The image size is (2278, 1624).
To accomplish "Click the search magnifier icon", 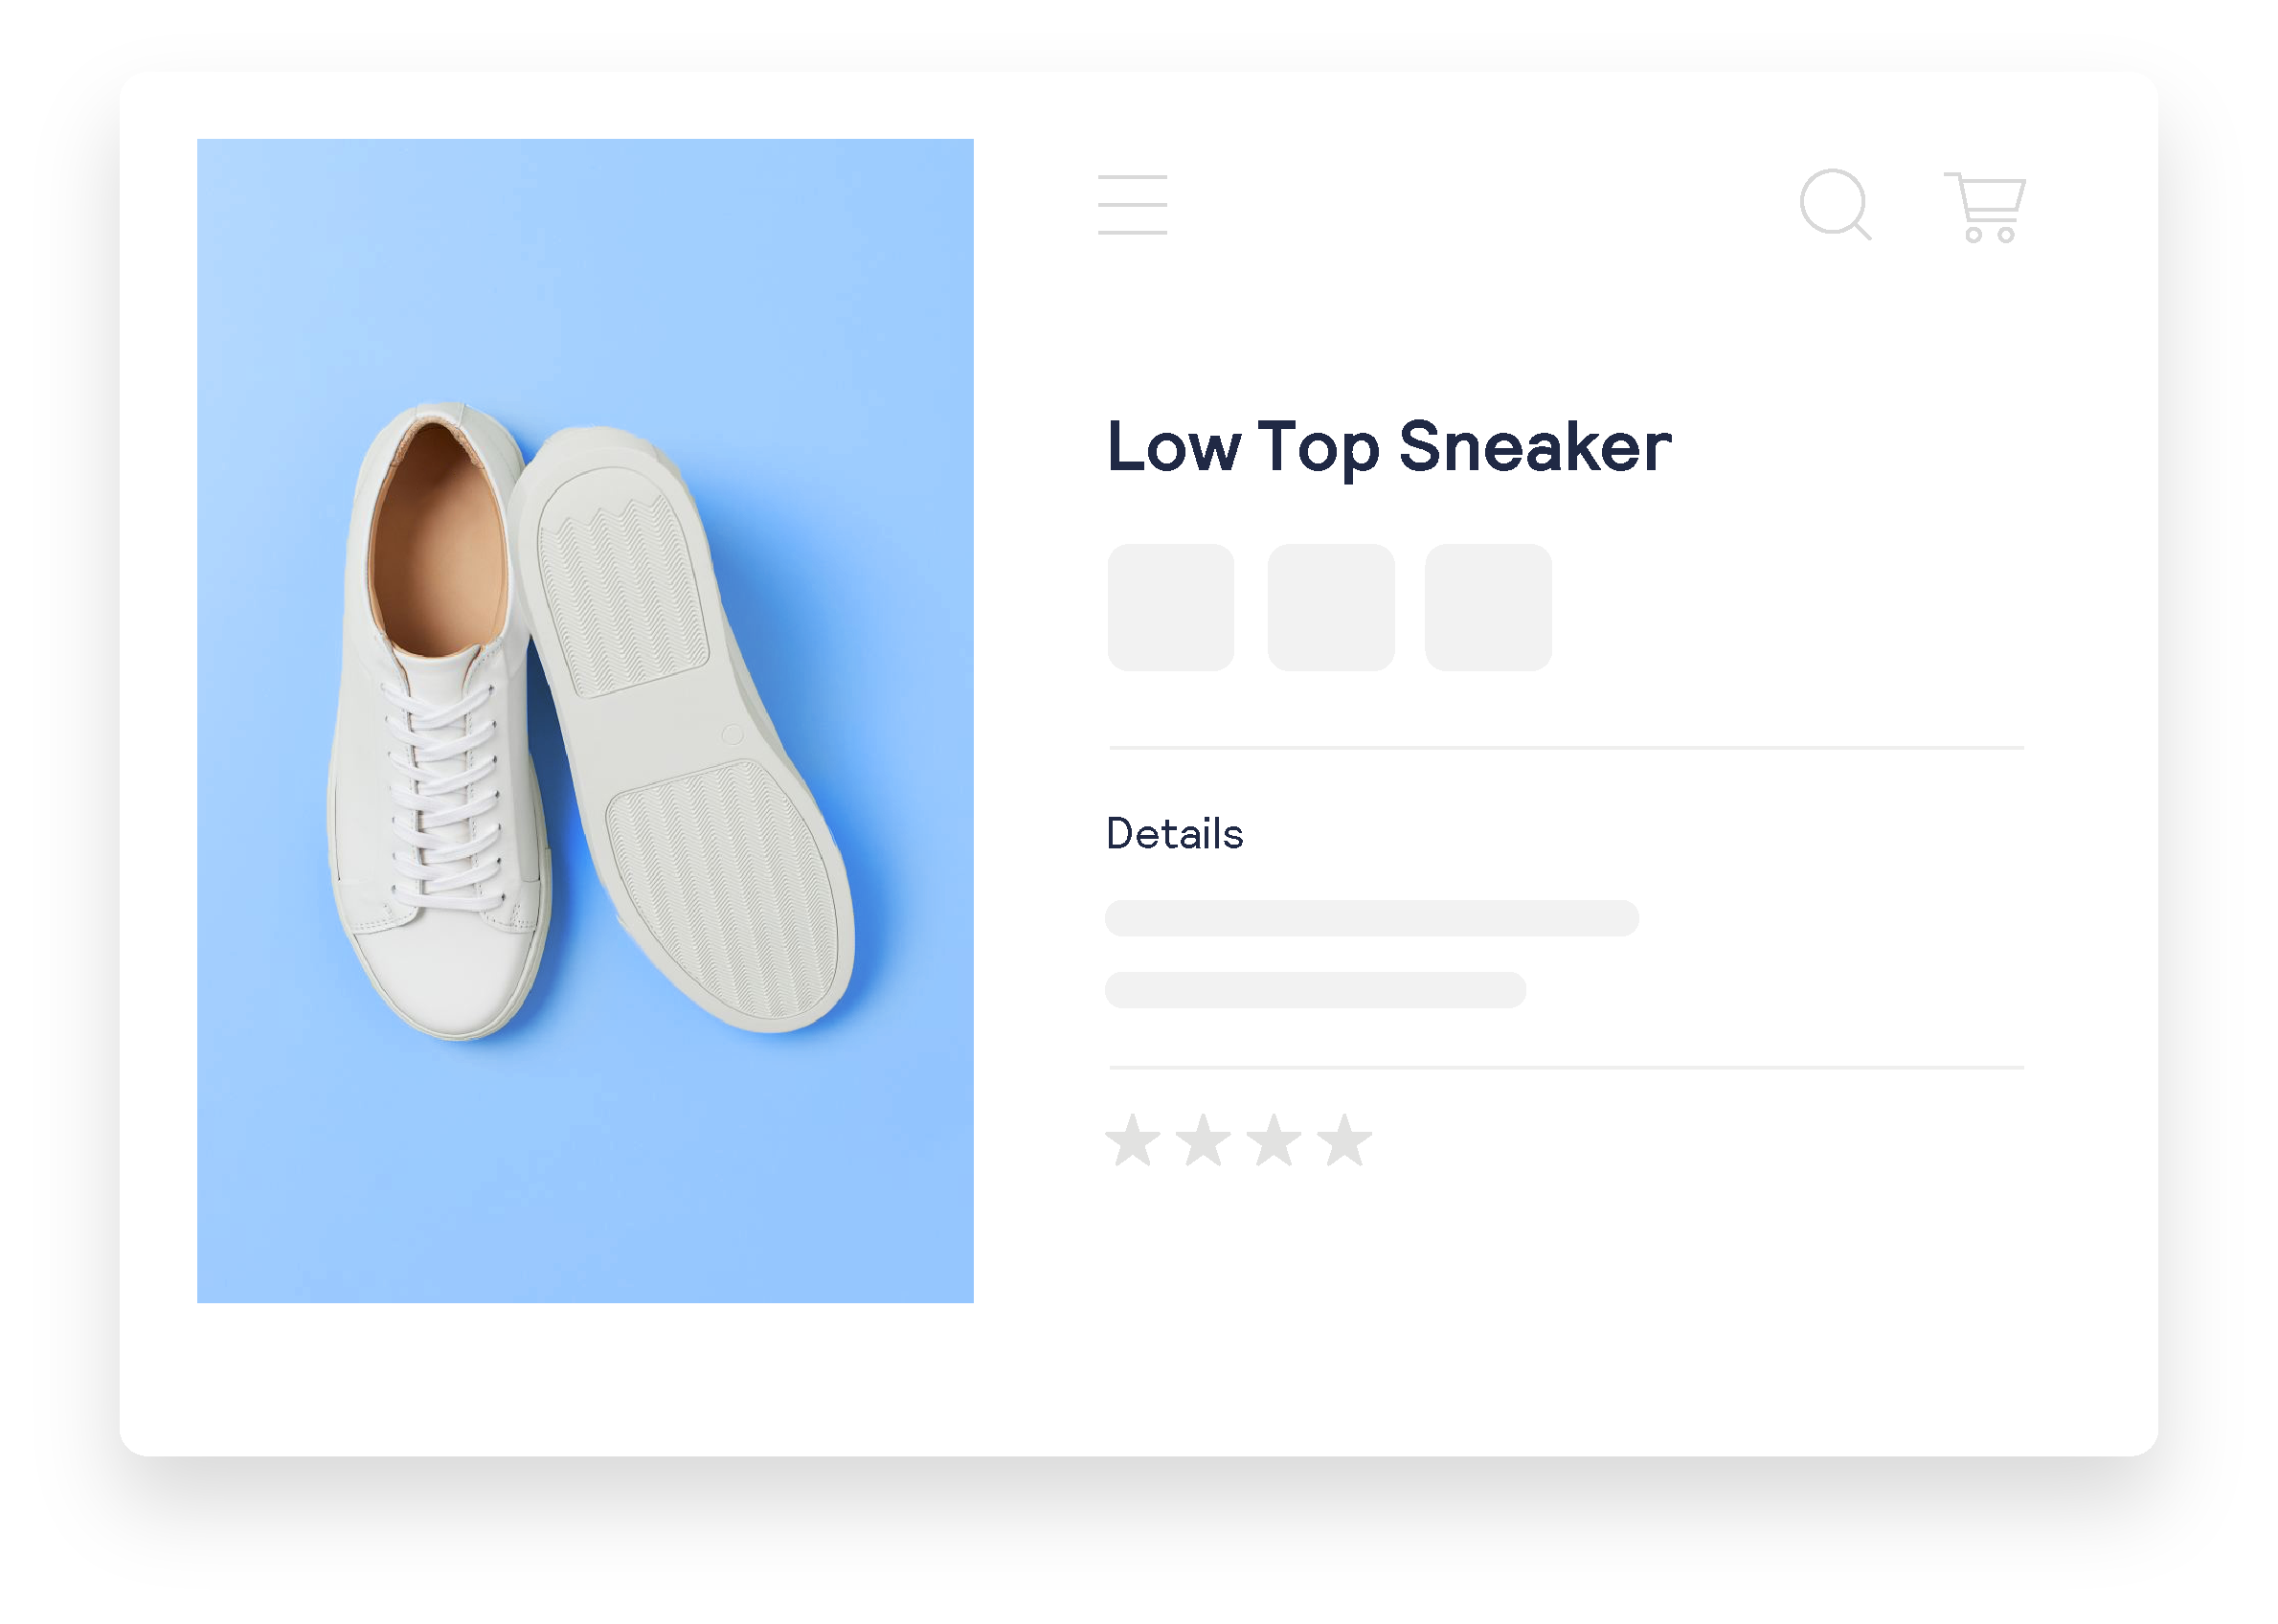I will 1835,205.
